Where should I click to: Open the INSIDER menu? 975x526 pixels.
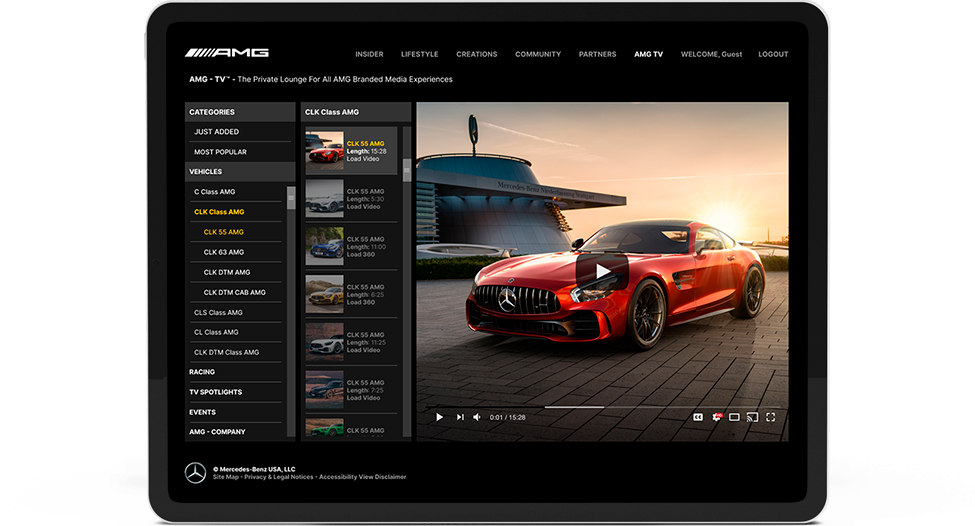click(369, 54)
